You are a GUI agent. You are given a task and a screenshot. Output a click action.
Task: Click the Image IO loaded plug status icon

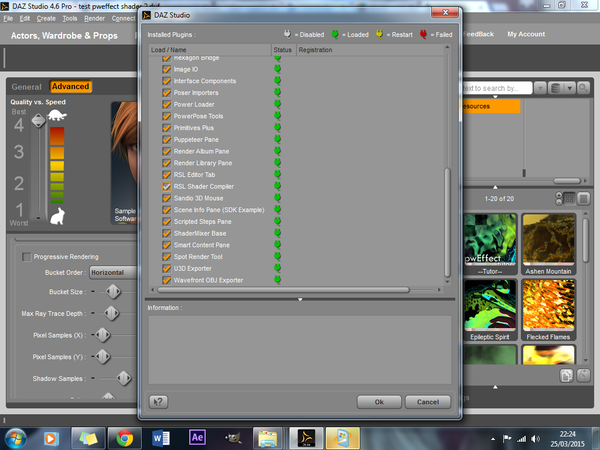(277, 69)
